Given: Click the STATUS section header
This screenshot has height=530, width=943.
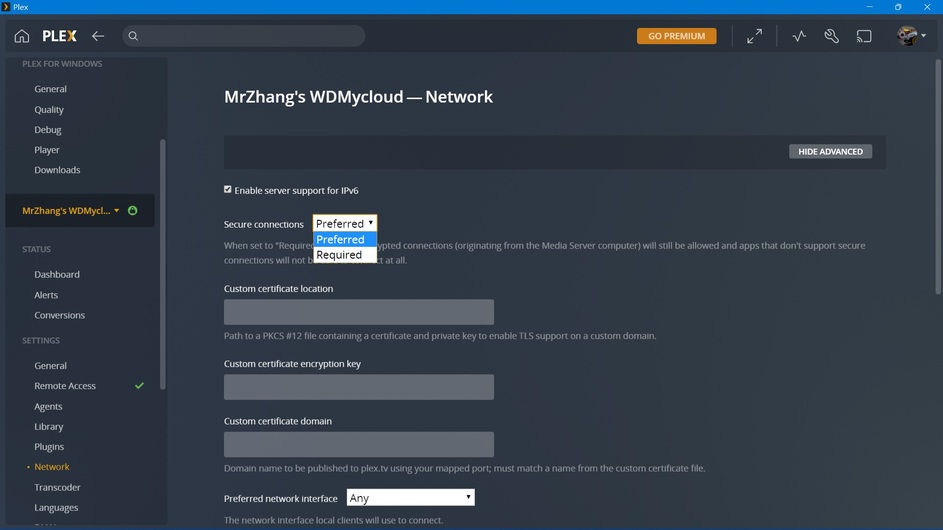Looking at the screenshot, I should [x=36, y=249].
